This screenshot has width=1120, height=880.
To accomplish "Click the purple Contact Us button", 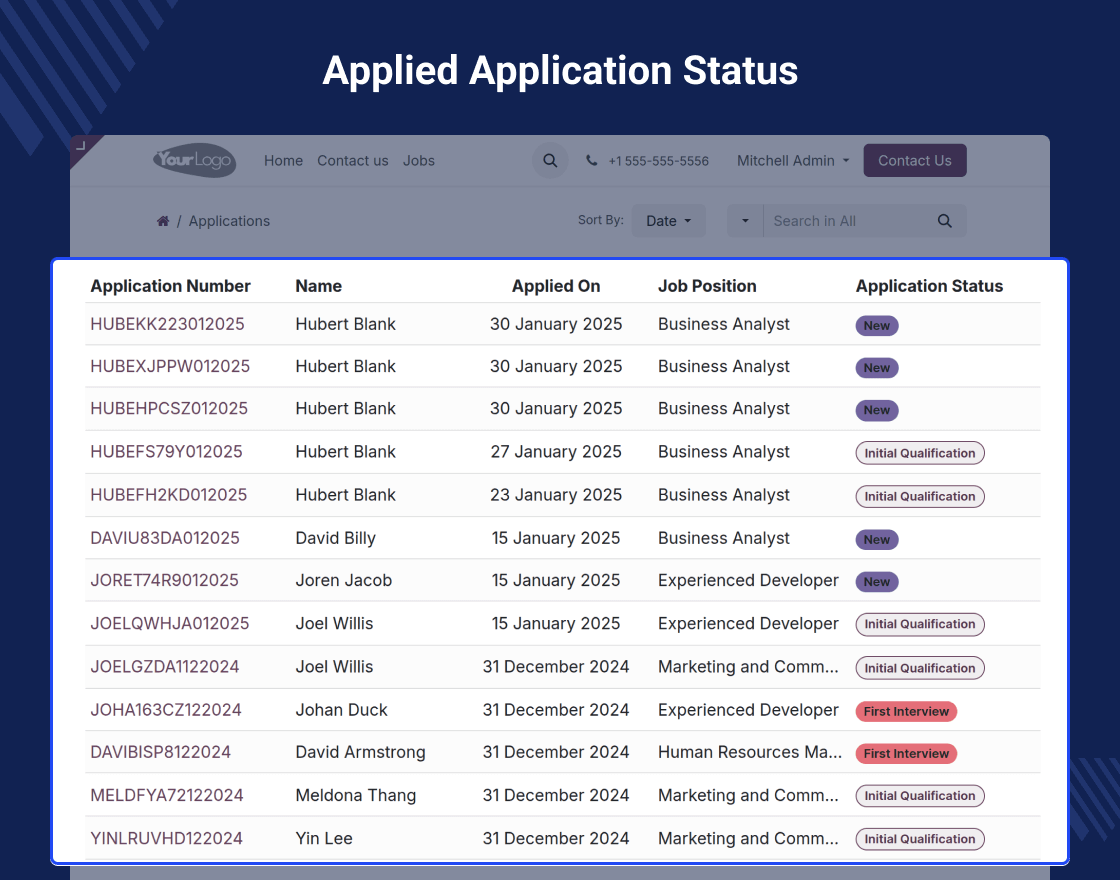I will tap(914, 161).
